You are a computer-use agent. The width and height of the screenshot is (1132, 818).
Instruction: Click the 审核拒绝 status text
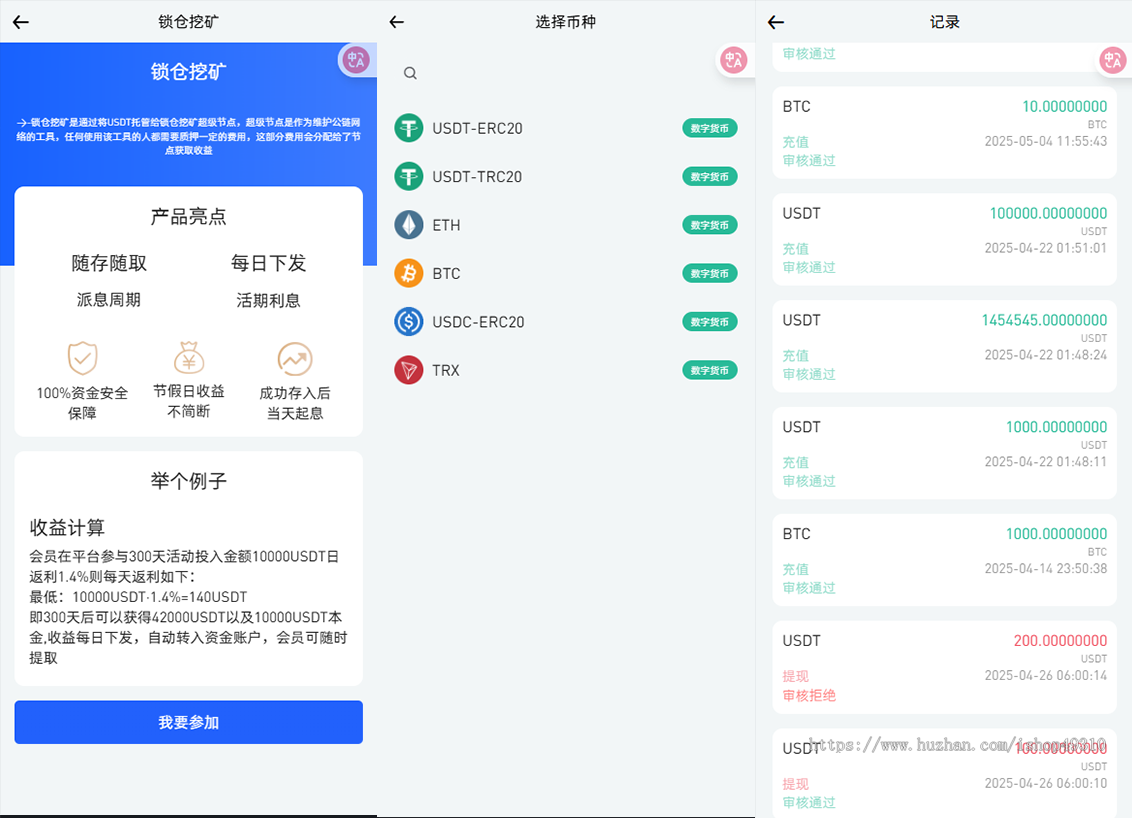click(x=809, y=695)
